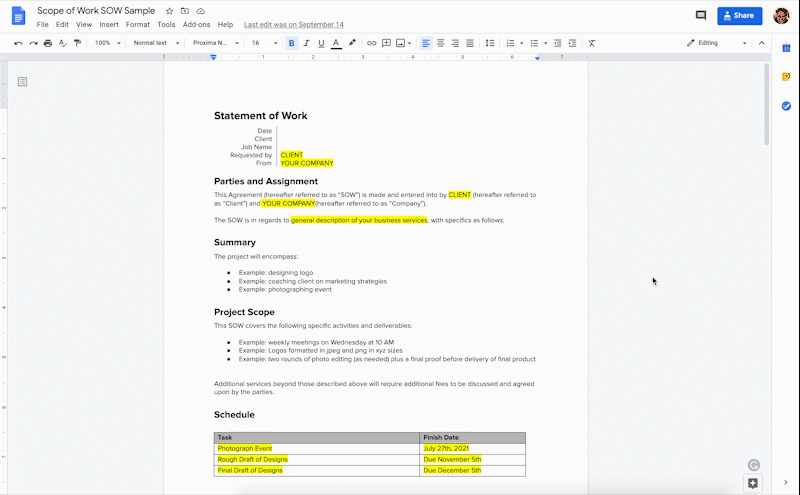
Task: Toggle underline formatting
Action: click(321, 43)
